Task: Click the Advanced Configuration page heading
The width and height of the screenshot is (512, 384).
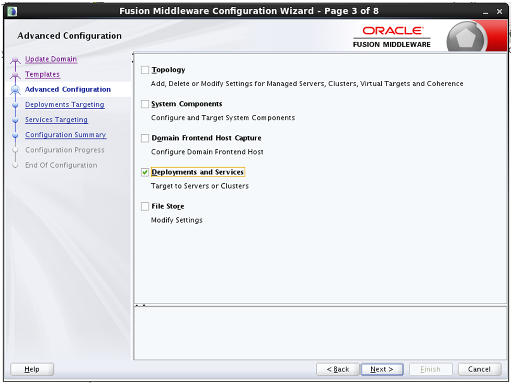Action: coord(69,36)
